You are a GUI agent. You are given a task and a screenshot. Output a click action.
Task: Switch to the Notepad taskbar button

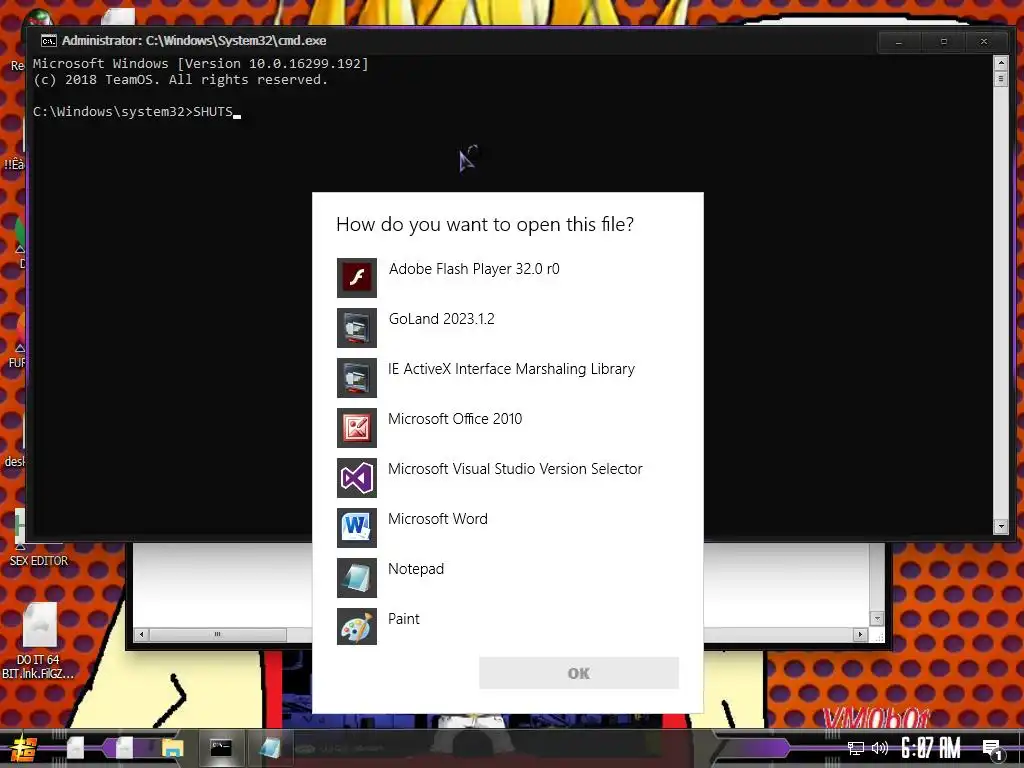tap(270, 748)
